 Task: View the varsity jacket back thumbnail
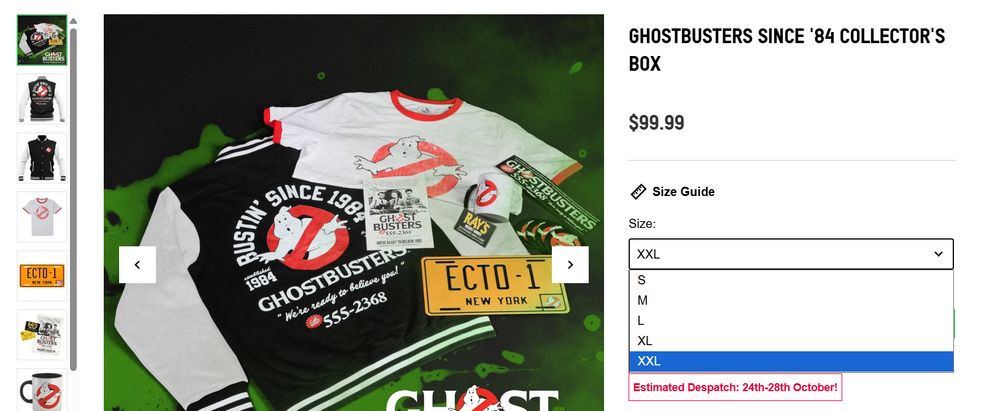click(x=41, y=99)
